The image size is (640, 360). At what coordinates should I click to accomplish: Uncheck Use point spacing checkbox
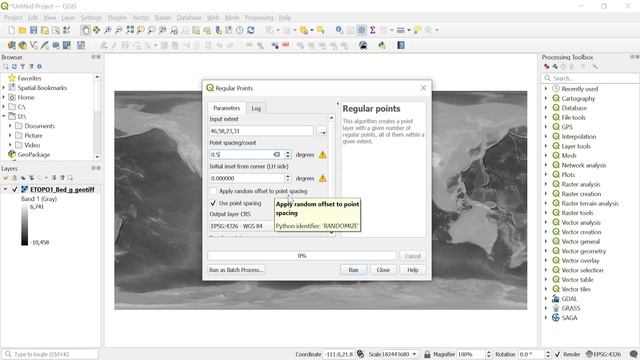pyautogui.click(x=213, y=203)
